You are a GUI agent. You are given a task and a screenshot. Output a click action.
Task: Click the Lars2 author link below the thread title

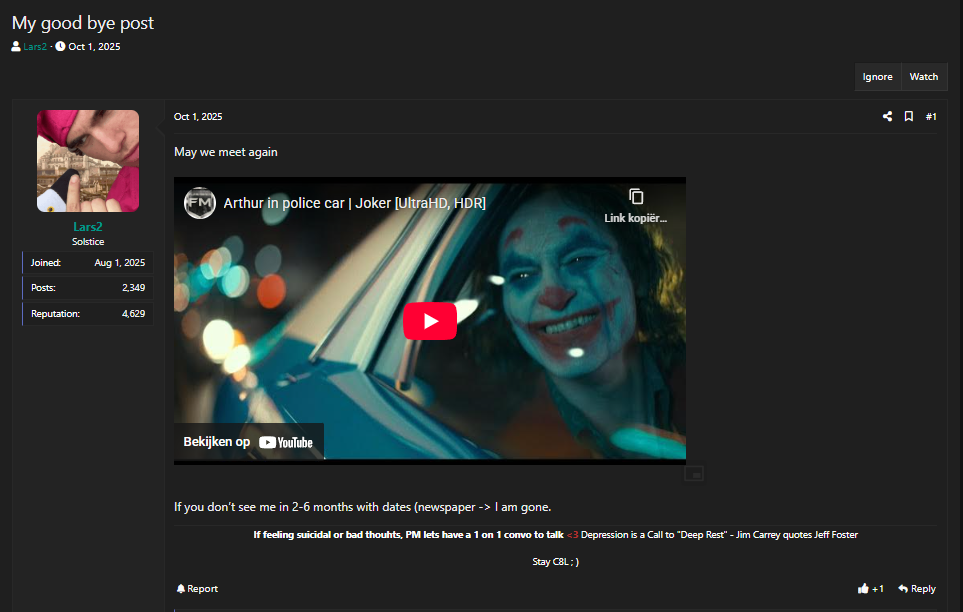(x=35, y=47)
